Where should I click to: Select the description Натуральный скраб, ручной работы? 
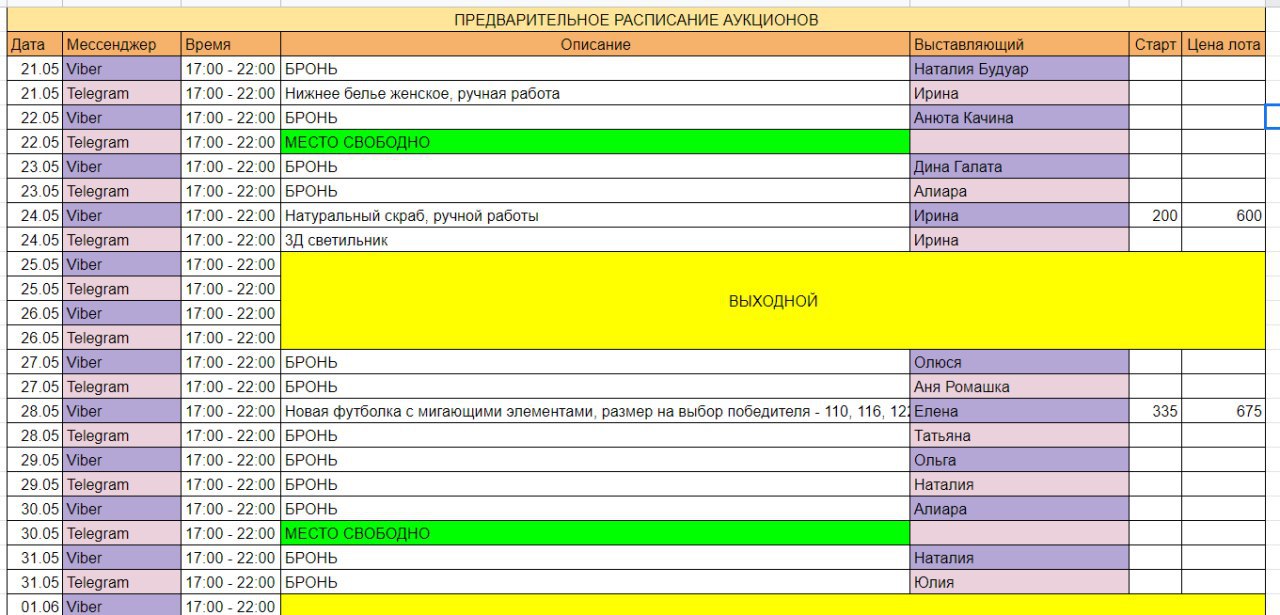click(x=595, y=216)
